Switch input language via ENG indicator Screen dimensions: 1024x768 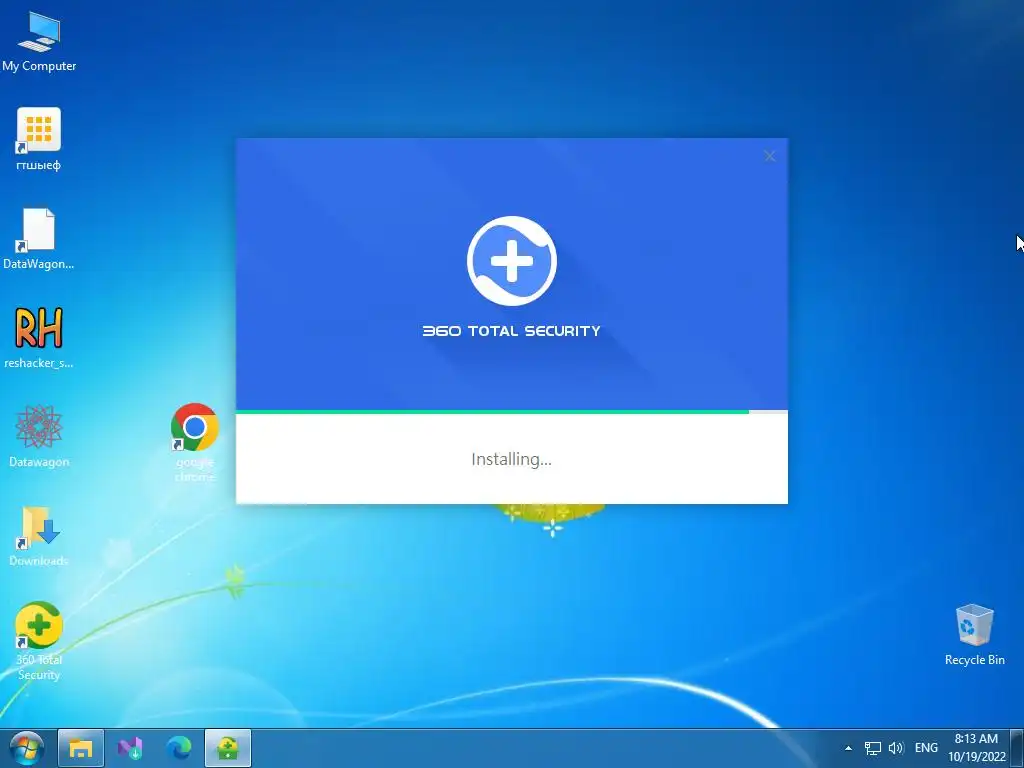pos(926,748)
